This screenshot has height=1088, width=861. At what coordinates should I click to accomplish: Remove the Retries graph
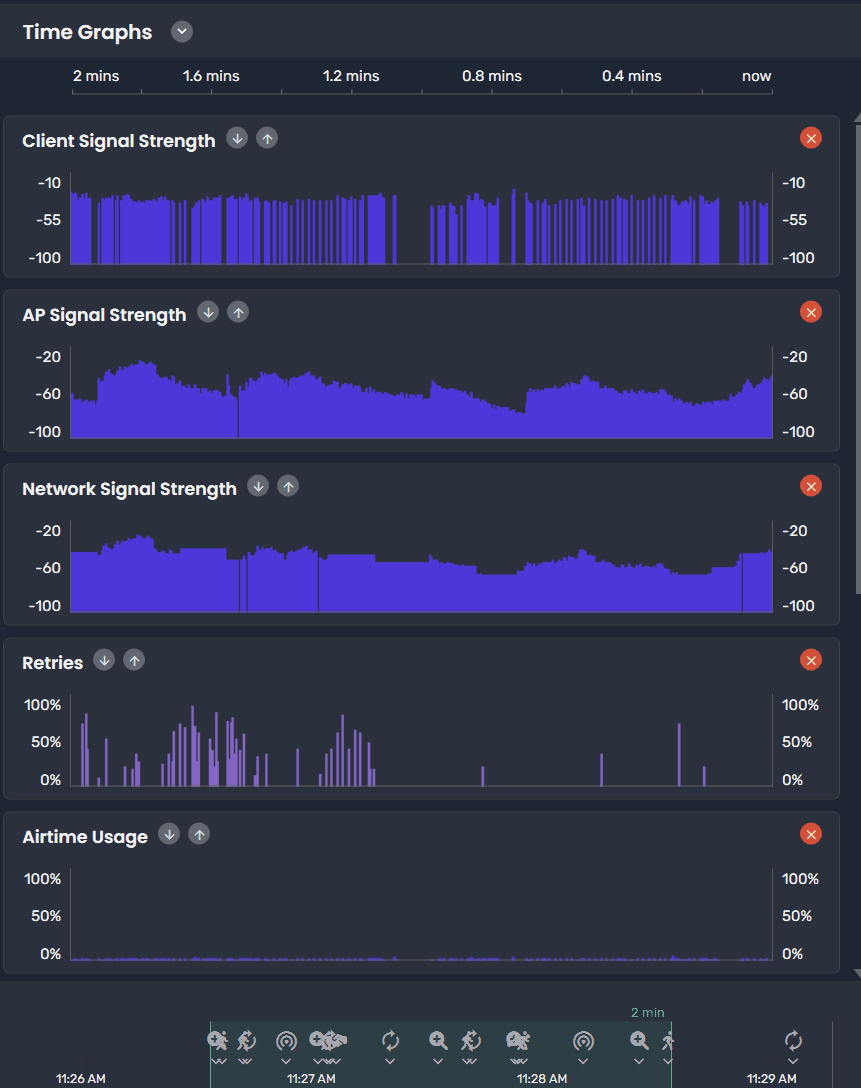tap(811, 660)
